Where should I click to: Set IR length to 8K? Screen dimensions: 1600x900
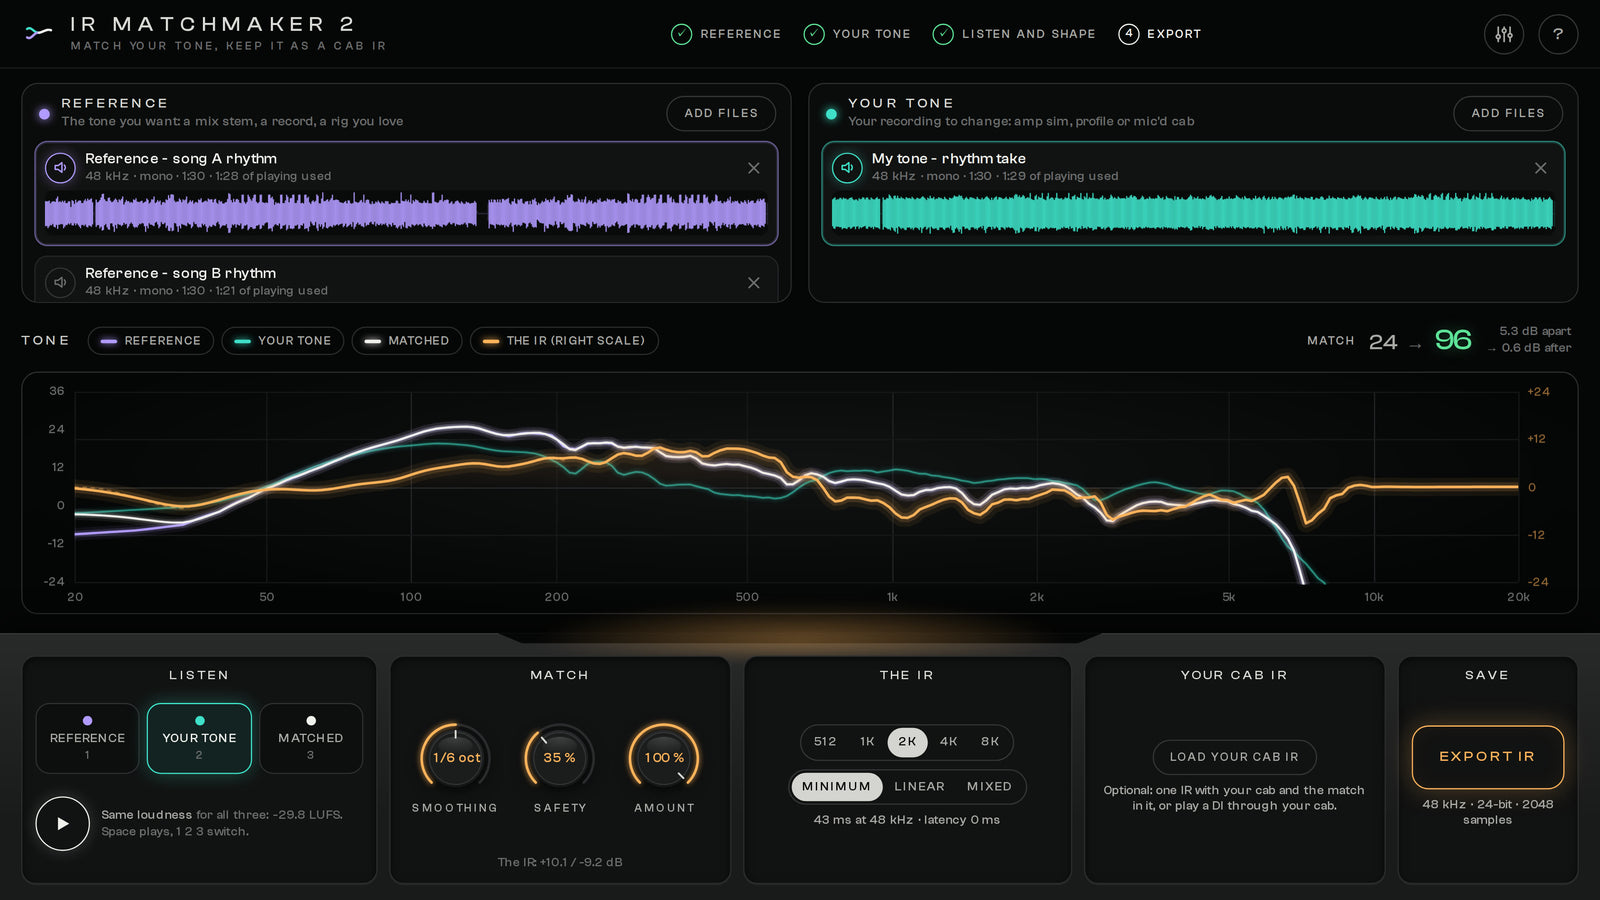click(990, 742)
